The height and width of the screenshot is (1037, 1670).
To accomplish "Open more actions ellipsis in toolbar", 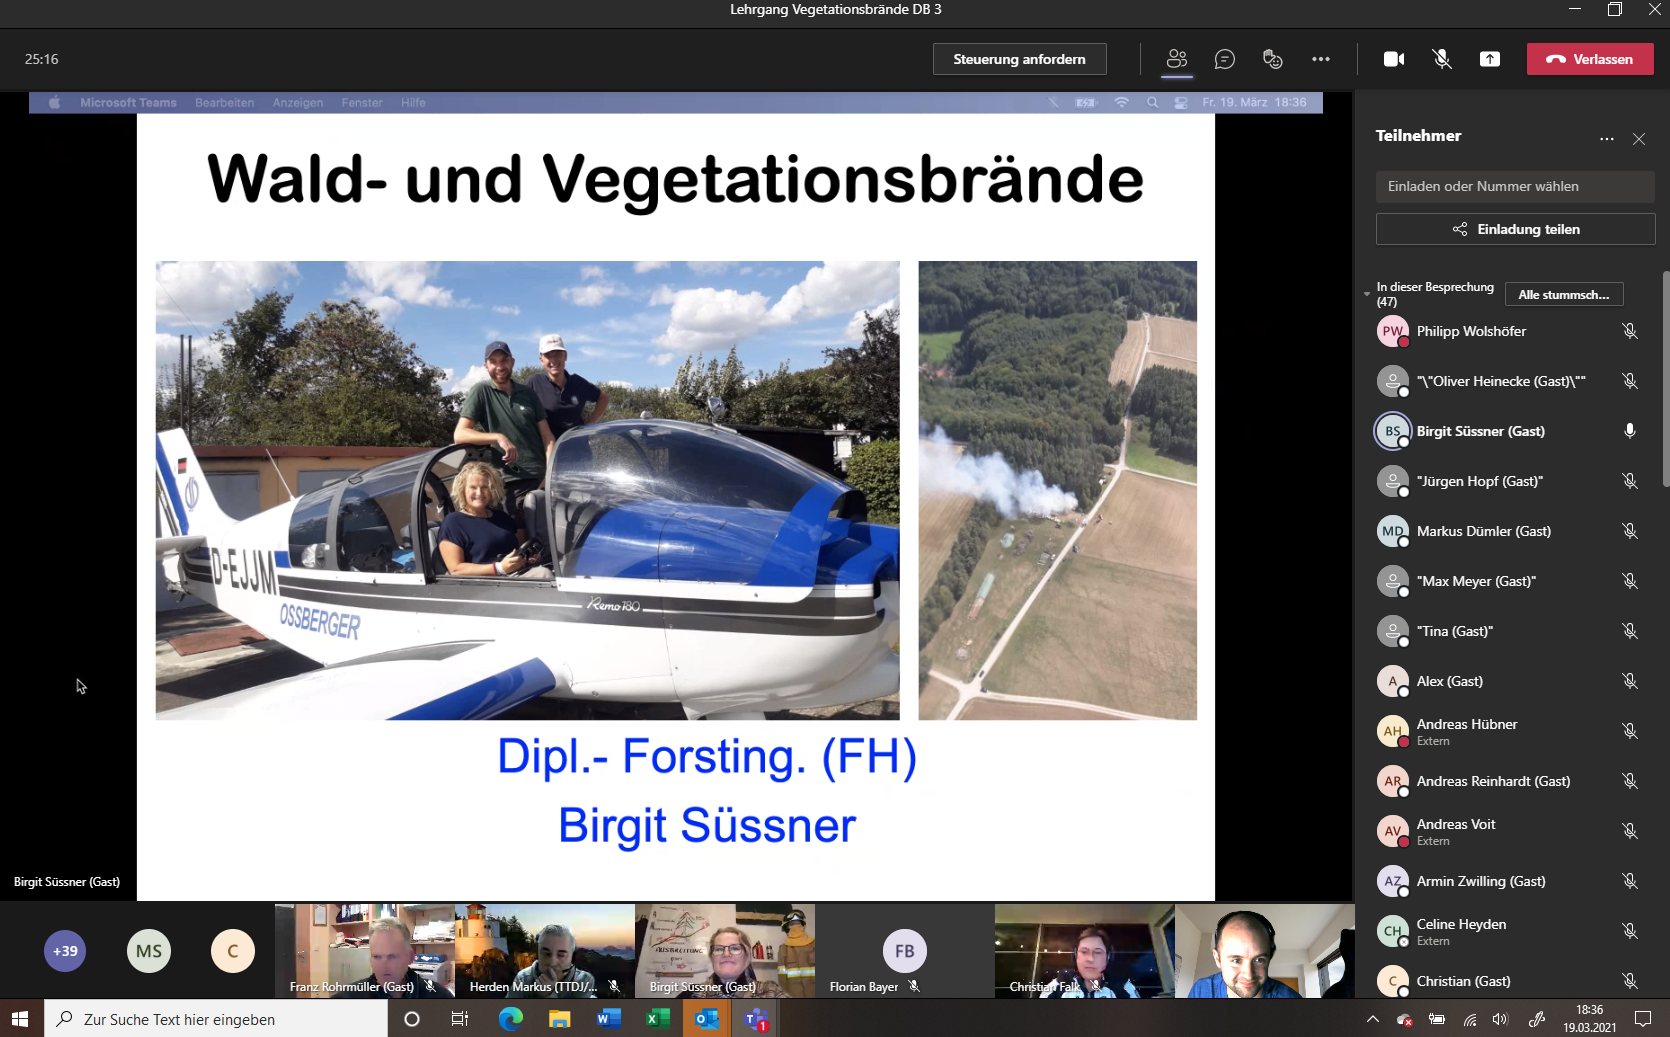I will coord(1321,59).
